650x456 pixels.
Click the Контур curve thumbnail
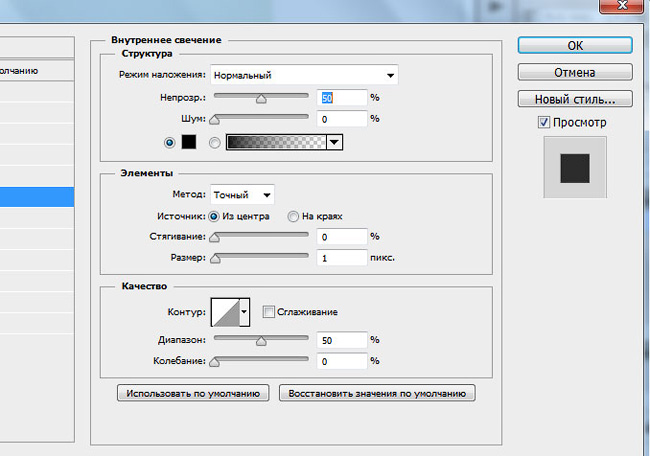tap(226, 312)
